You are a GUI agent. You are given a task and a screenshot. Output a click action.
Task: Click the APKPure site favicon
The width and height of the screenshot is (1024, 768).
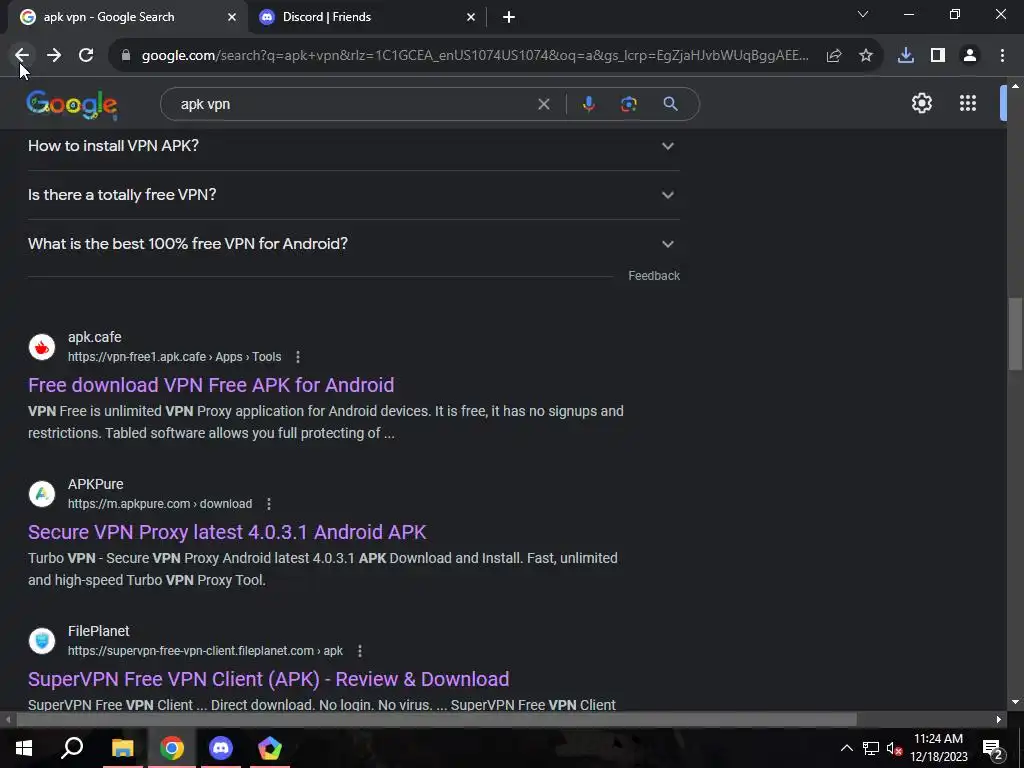(42, 494)
